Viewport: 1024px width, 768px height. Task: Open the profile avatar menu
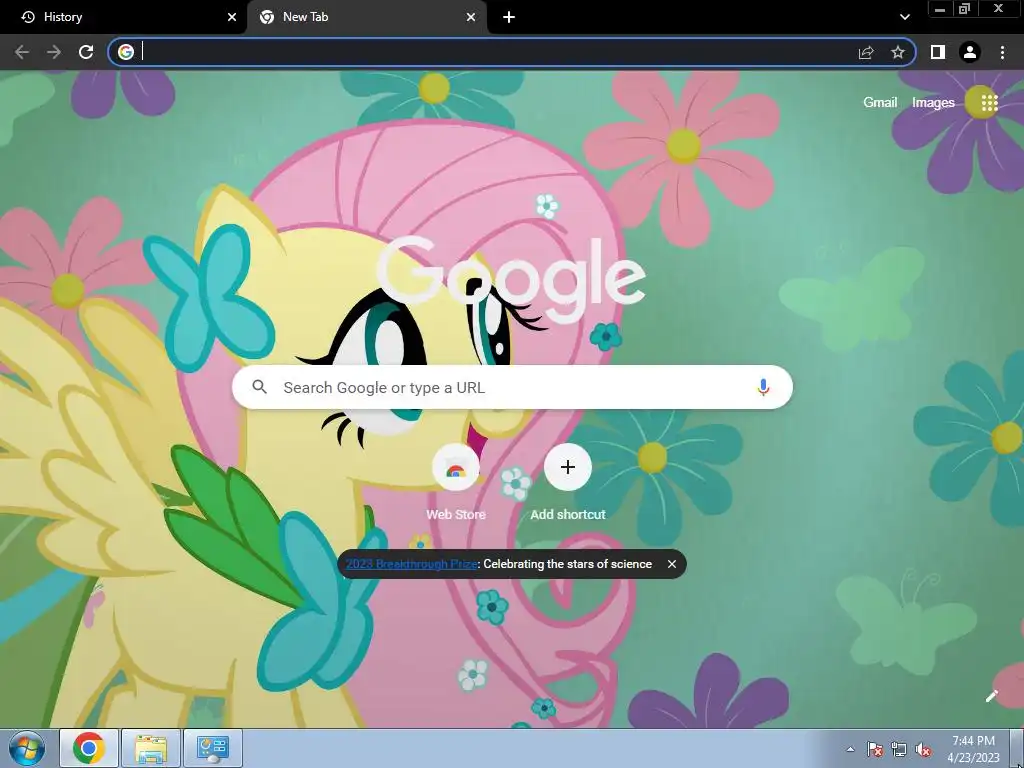point(970,52)
